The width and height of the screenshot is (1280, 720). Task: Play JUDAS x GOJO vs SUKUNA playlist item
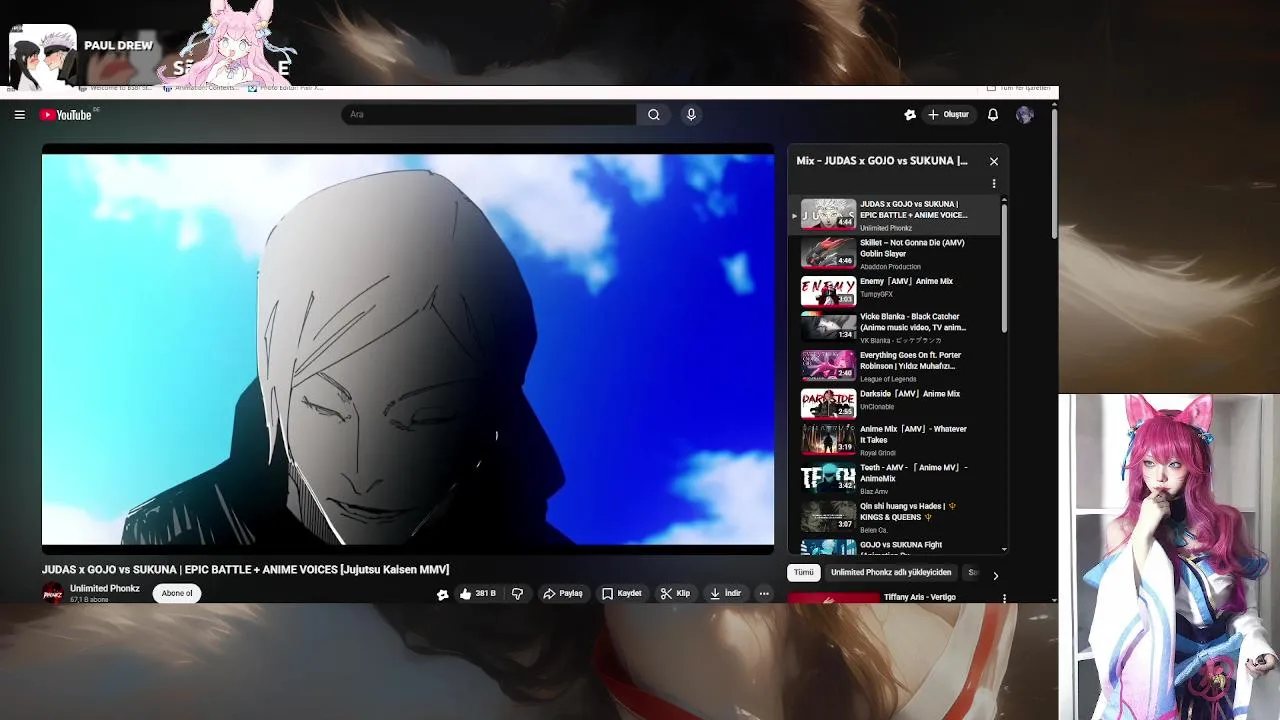[895, 215]
